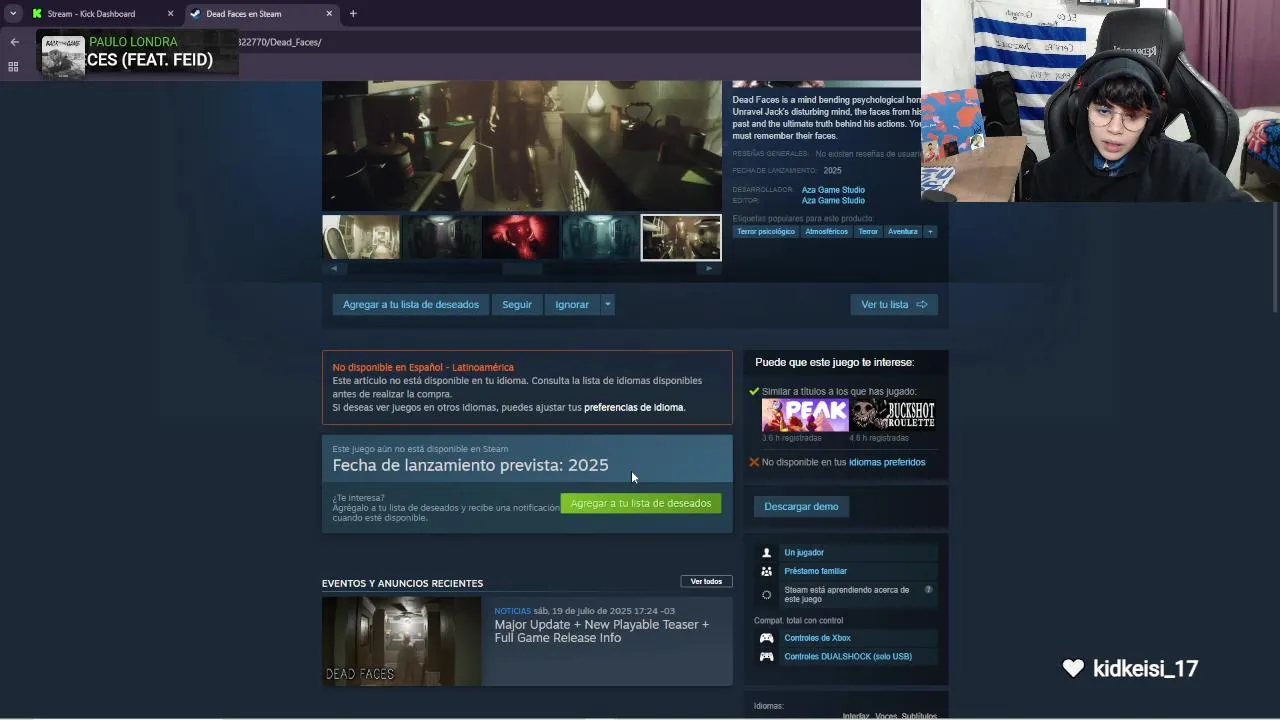This screenshot has height=720, width=1280.
Task: Open the Atmosféricos tag
Action: tap(826, 232)
